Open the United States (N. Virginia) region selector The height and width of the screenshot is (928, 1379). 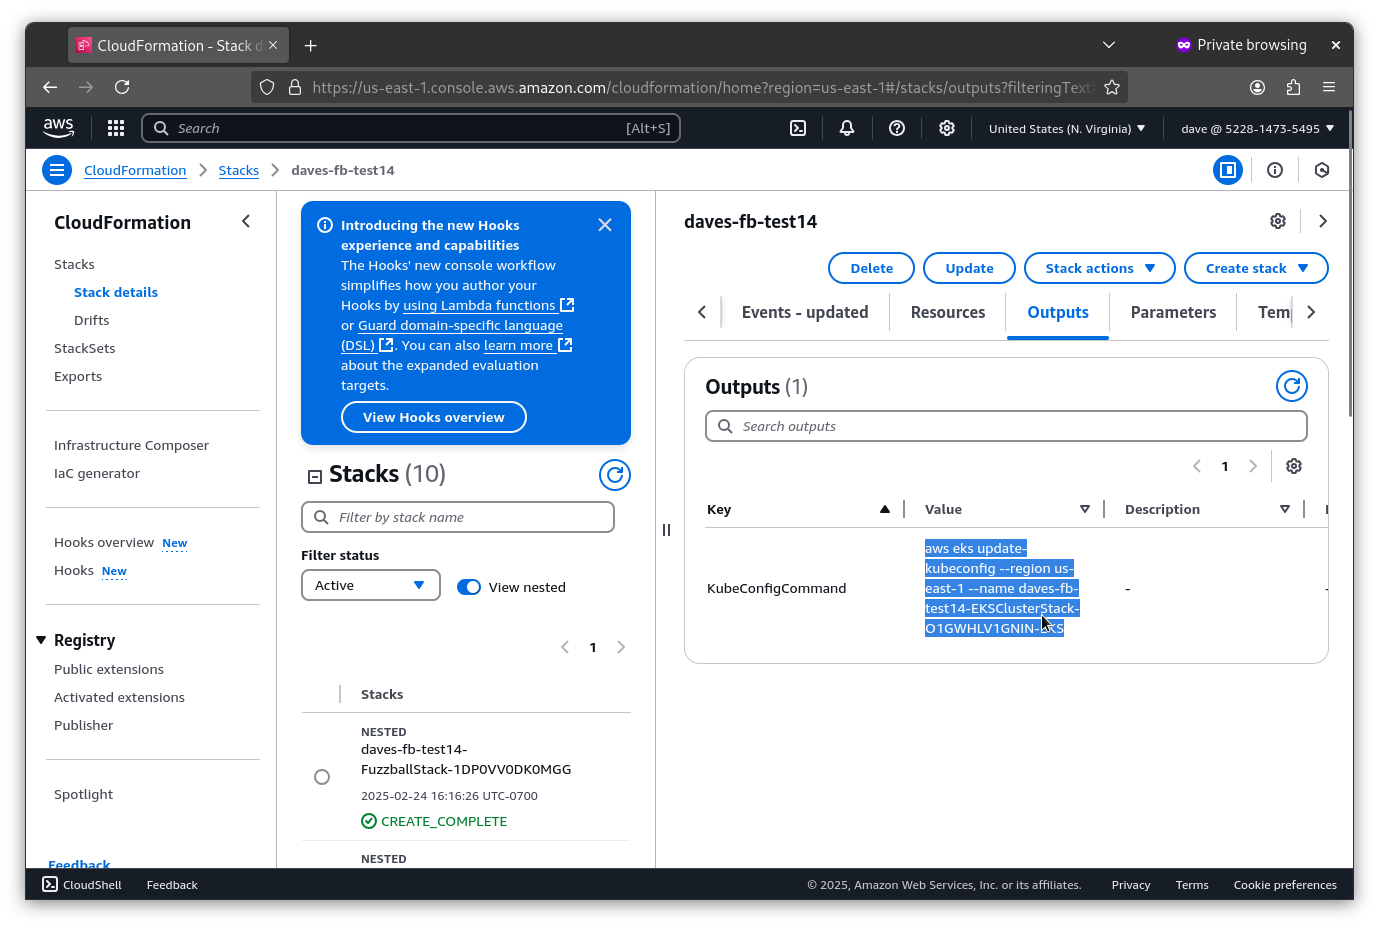pos(1067,128)
